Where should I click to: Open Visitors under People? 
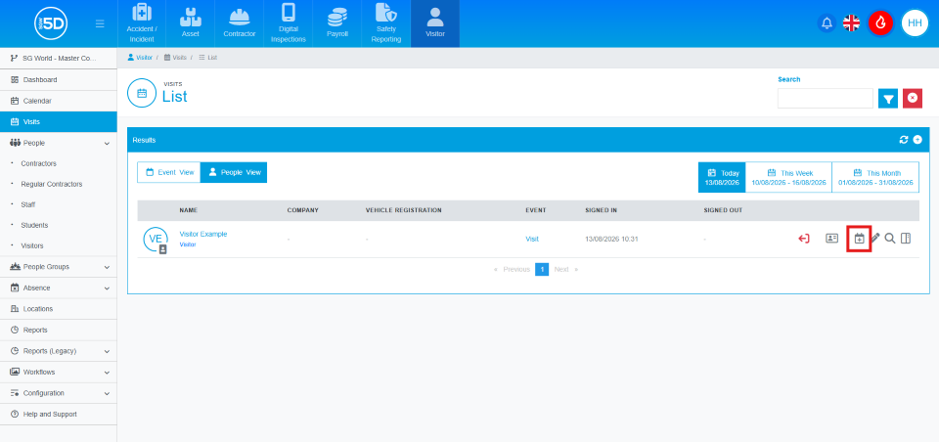(x=32, y=246)
